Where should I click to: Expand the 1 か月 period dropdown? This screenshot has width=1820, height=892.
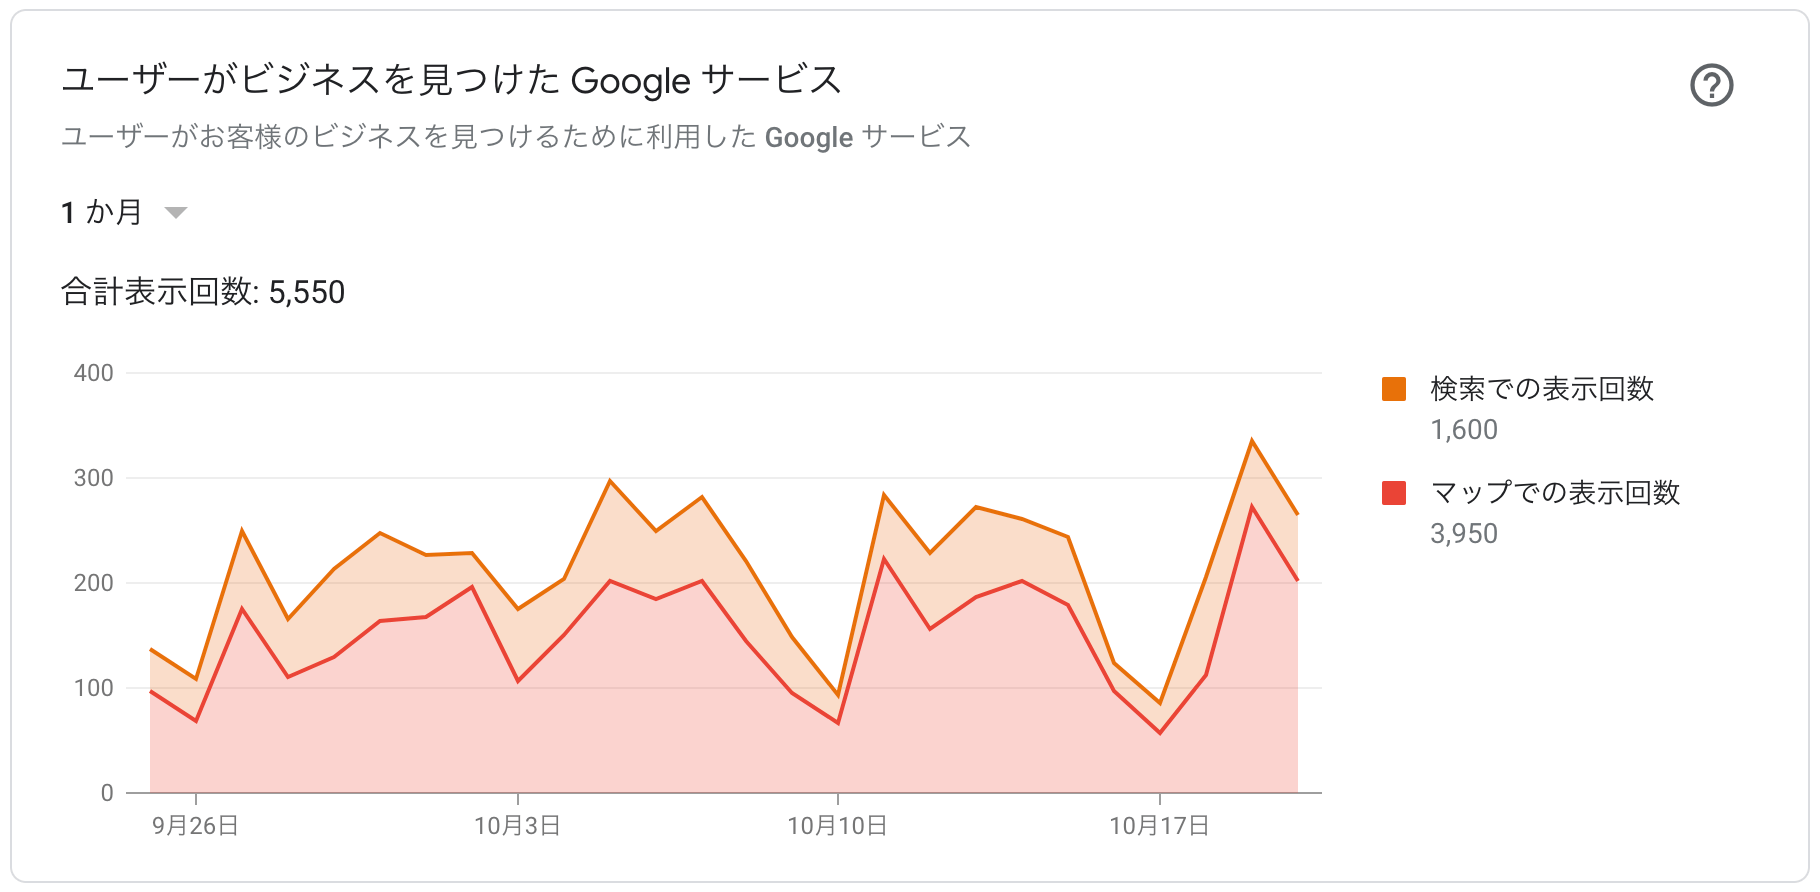pos(124,212)
